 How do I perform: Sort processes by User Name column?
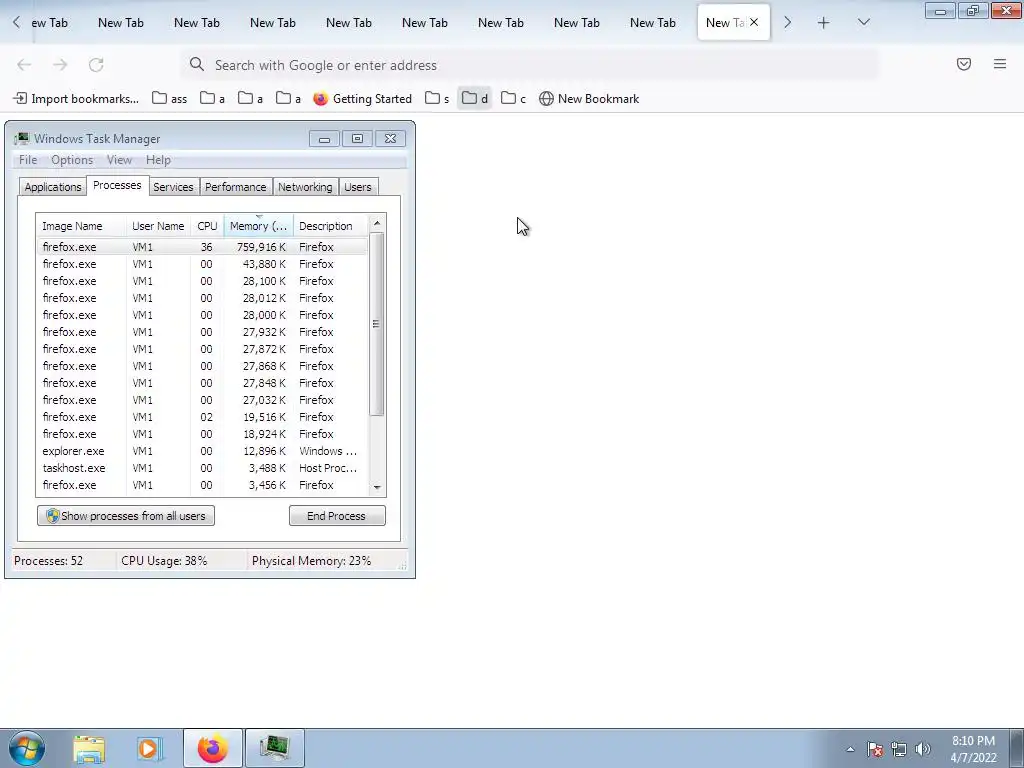158,226
